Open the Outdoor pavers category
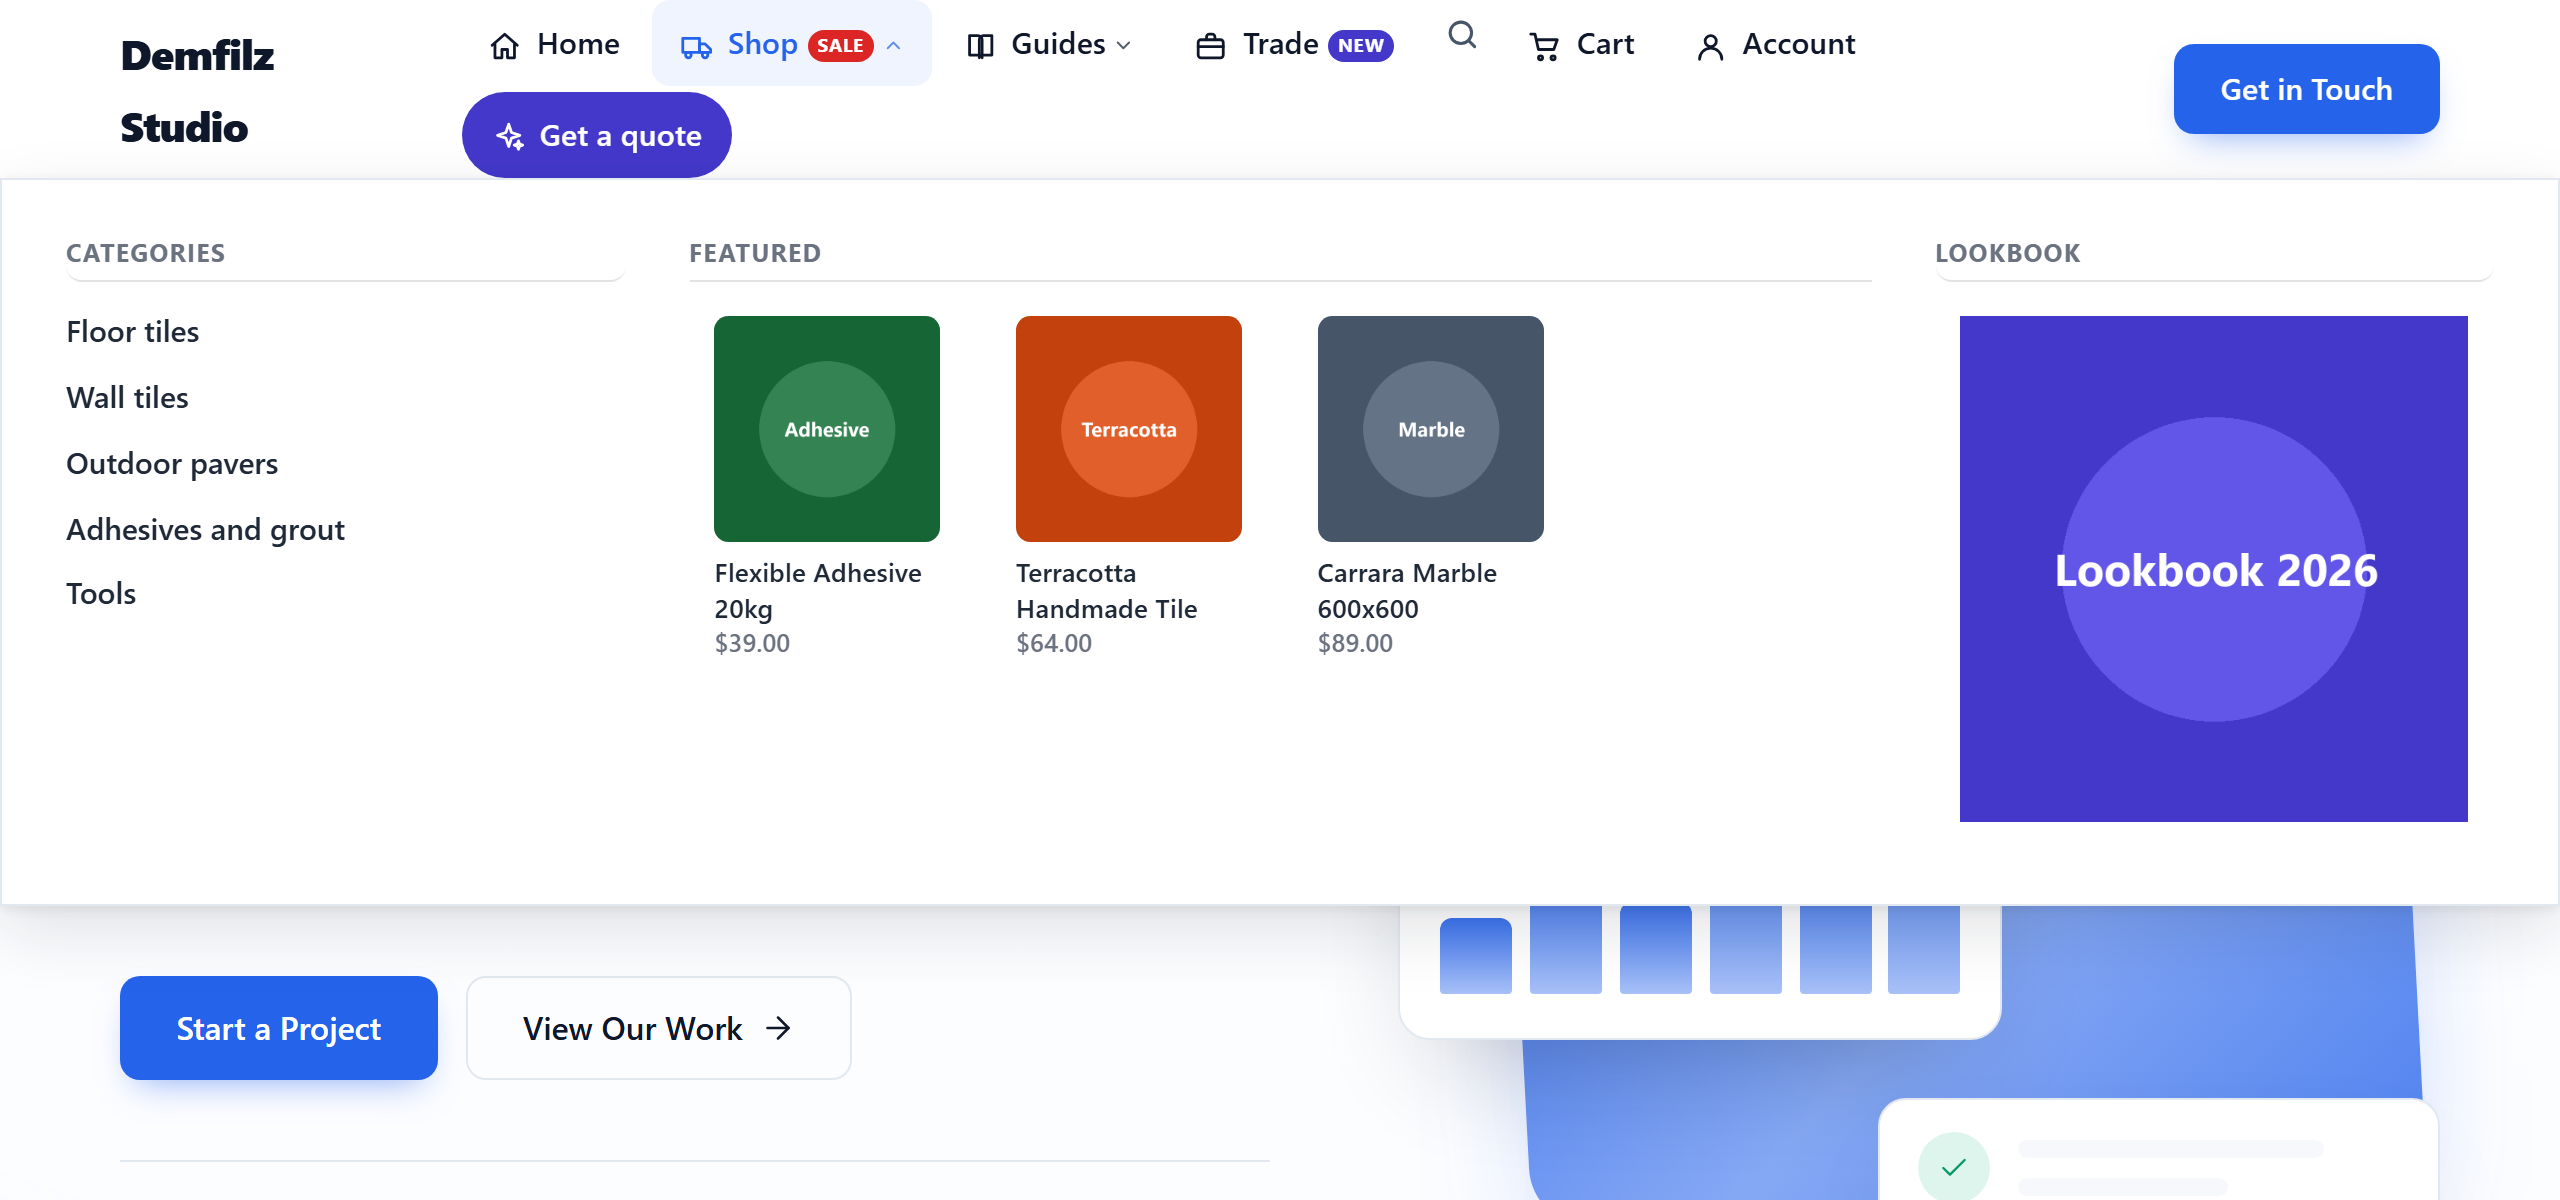 [172, 464]
